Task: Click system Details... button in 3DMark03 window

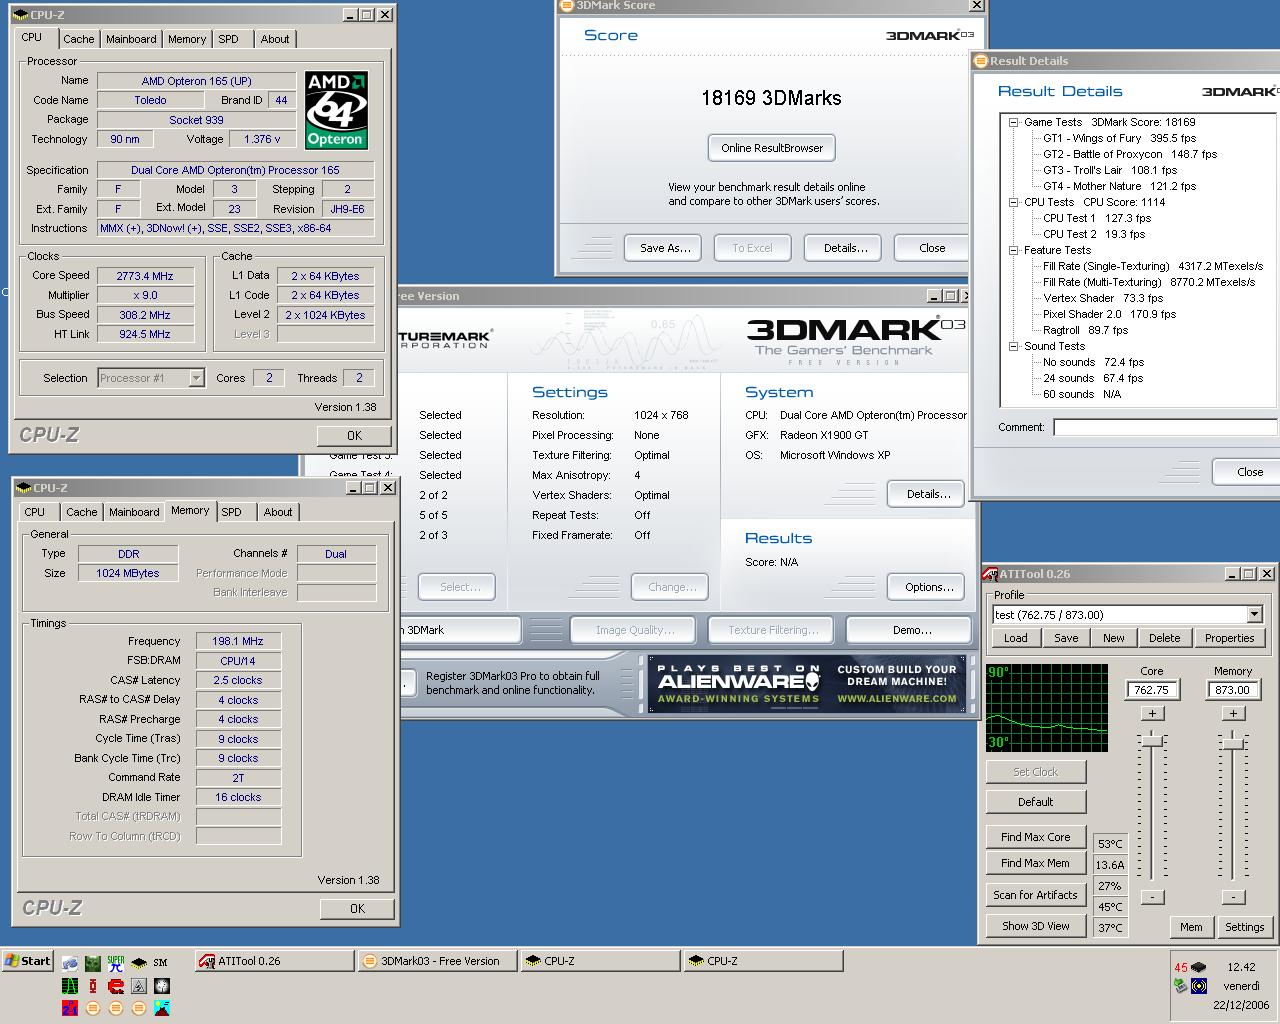Action: click(927, 494)
